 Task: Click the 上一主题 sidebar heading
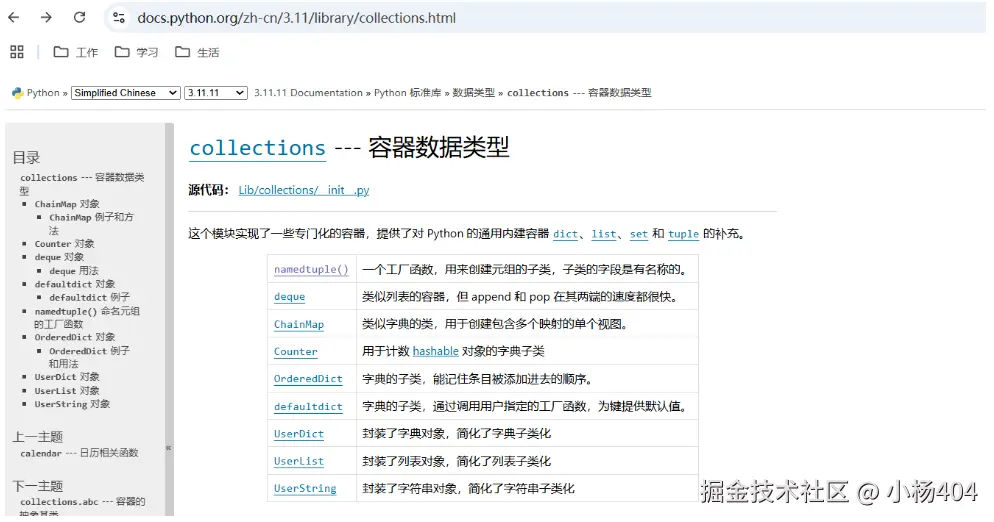point(38,437)
